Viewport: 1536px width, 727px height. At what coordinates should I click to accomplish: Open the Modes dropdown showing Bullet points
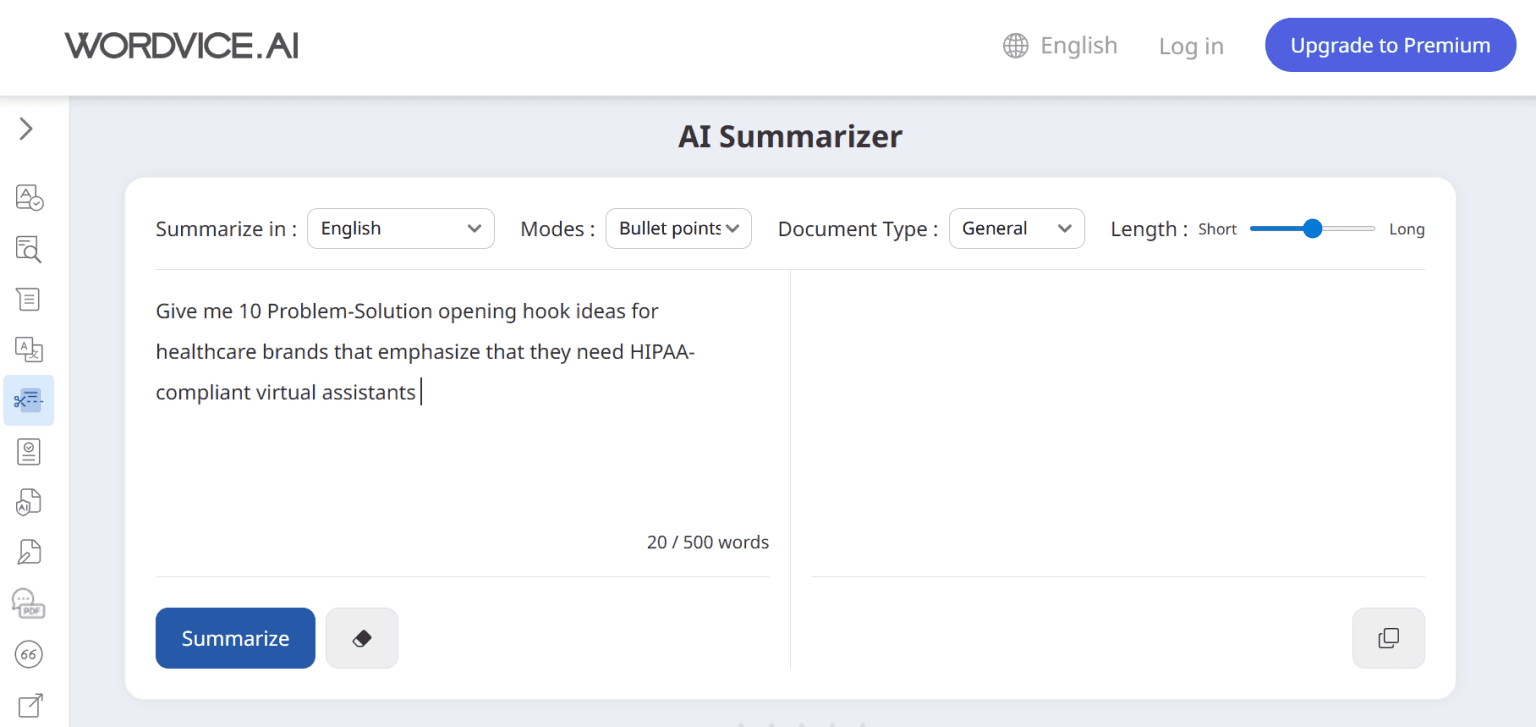pyautogui.click(x=678, y=229)
